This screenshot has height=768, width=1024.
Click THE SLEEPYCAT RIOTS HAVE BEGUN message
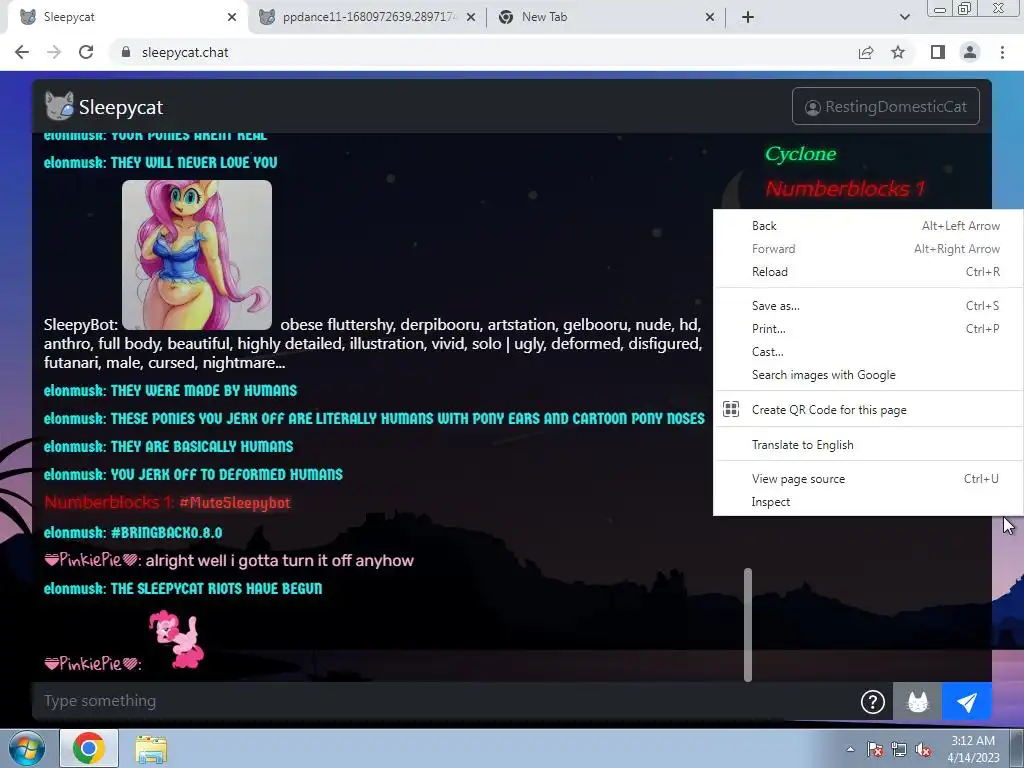[x=216, y=588]
